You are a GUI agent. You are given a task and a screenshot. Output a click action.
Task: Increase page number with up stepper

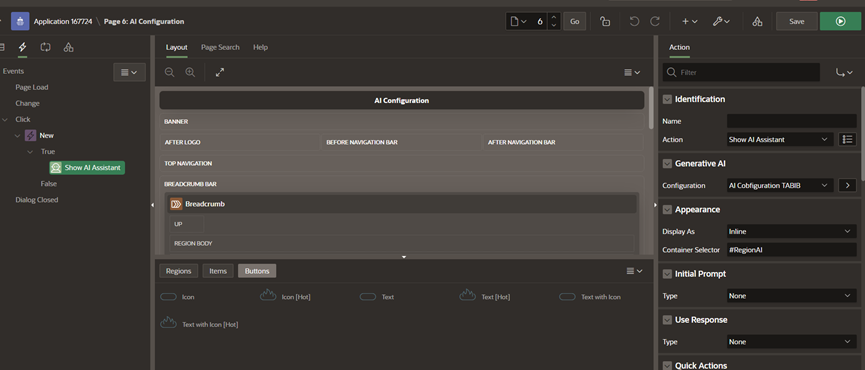coord(554,17)
